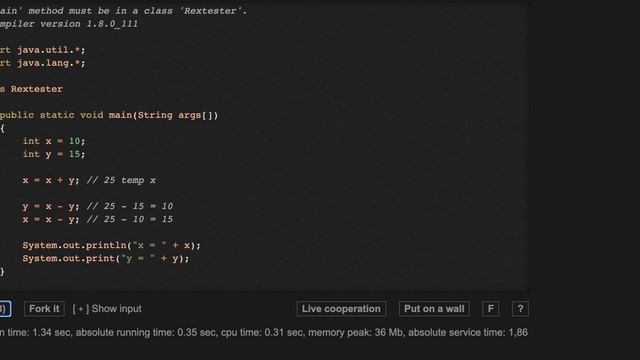Click the main(String args[]) declaration
Viewport: 640px width, 360px height.
point(163,115)
